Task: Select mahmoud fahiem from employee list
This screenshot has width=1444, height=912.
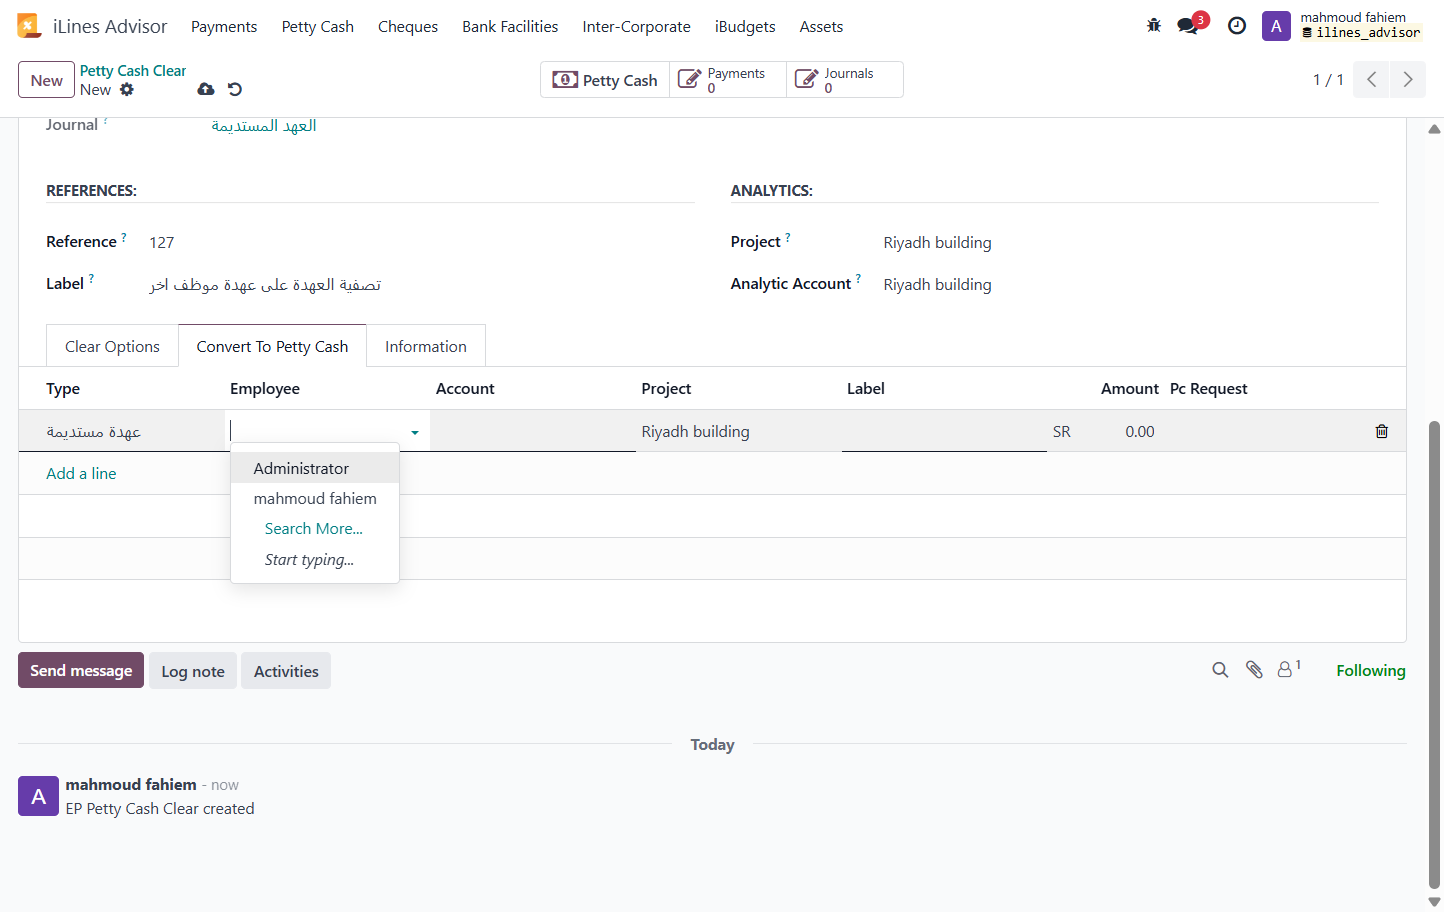Action: 315,498
